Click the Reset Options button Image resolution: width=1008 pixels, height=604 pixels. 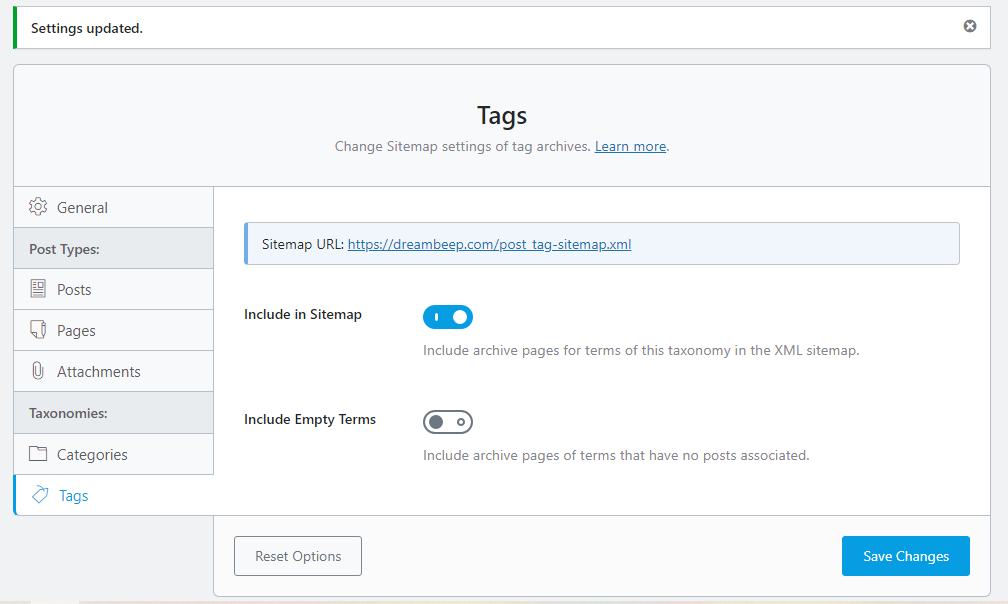pos(298,556)
